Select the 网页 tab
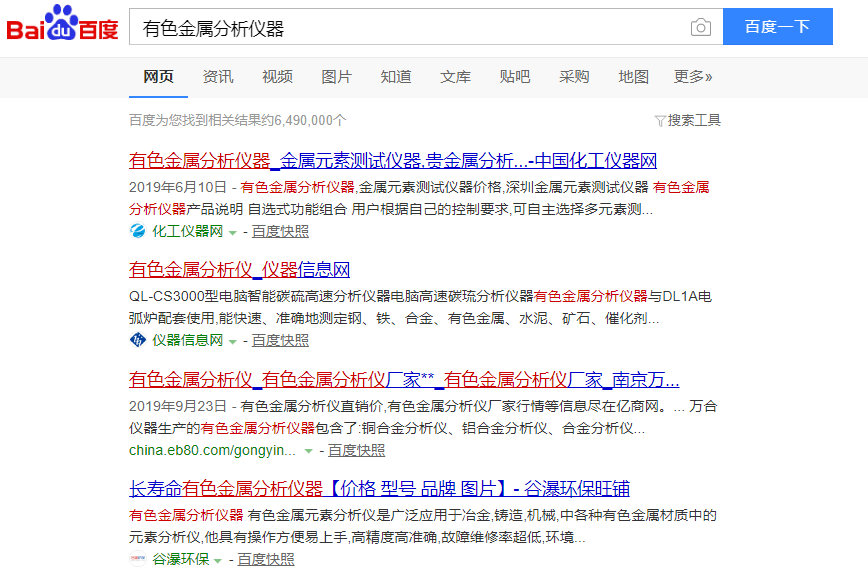 click(158, 76)
